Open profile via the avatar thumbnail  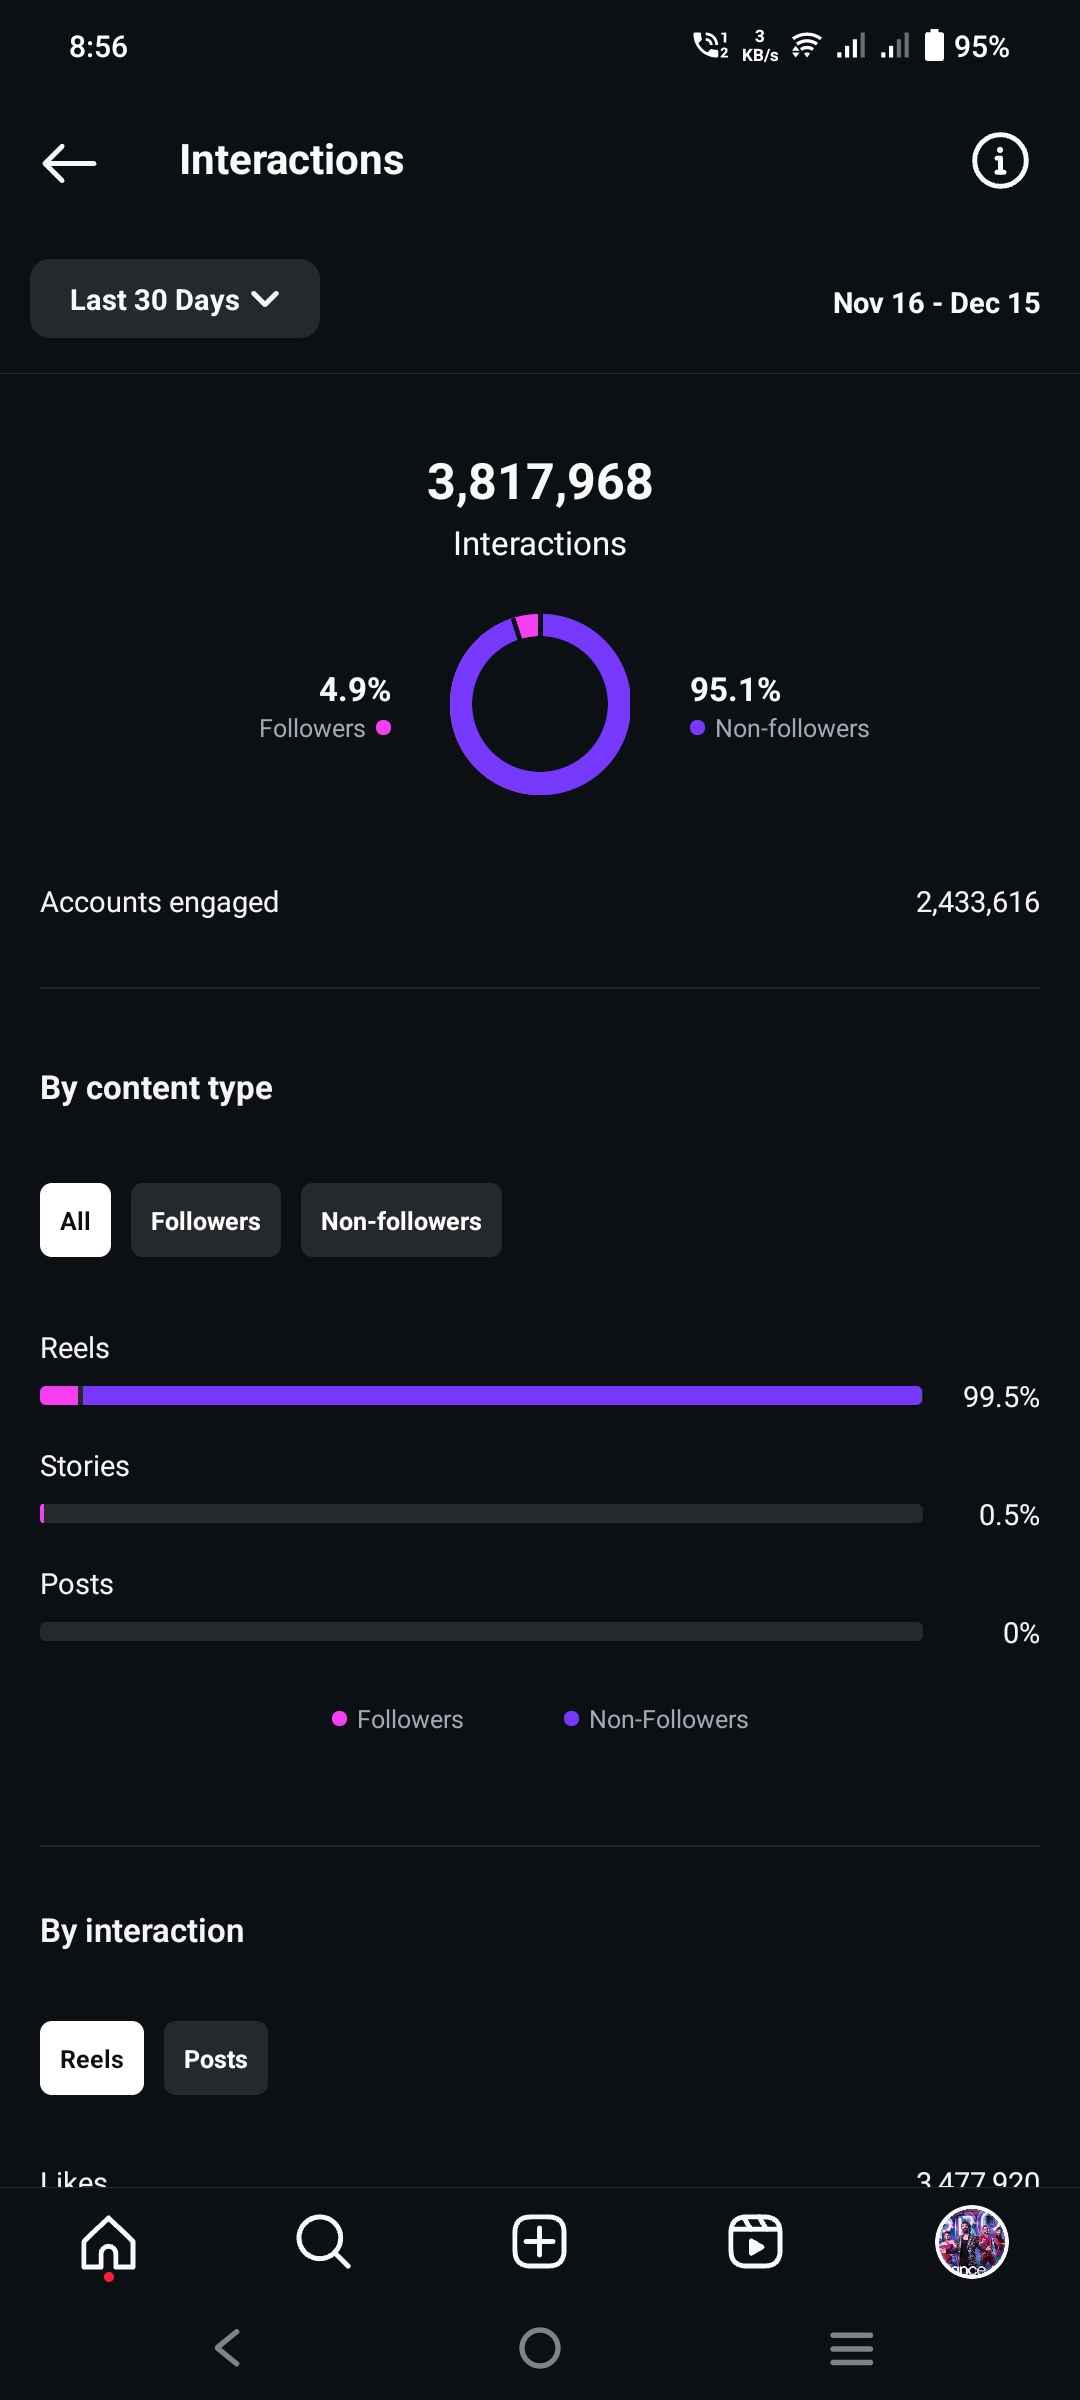(x=971, y=2242)
